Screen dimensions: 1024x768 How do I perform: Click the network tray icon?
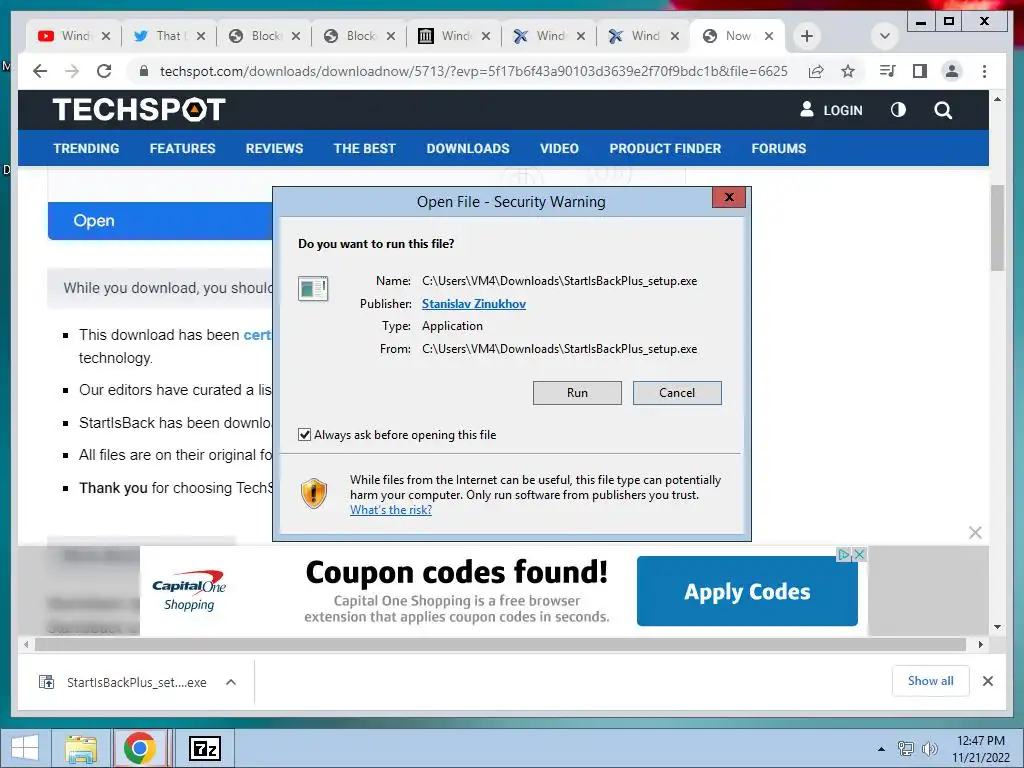tap(906, 748)
